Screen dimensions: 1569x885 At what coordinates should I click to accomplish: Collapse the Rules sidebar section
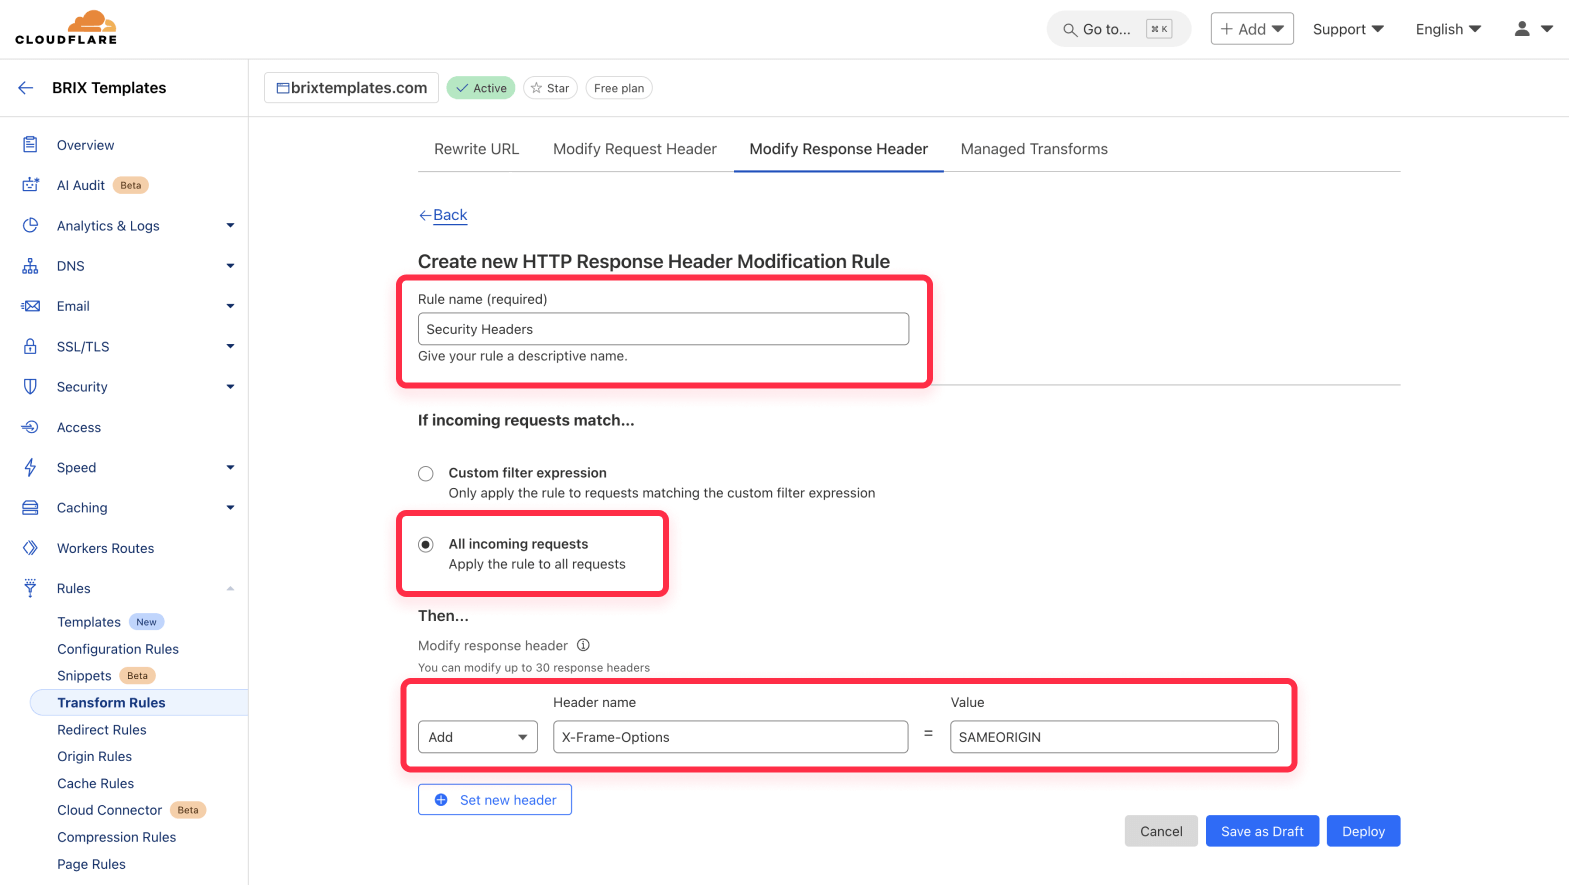tap(230, 588)
